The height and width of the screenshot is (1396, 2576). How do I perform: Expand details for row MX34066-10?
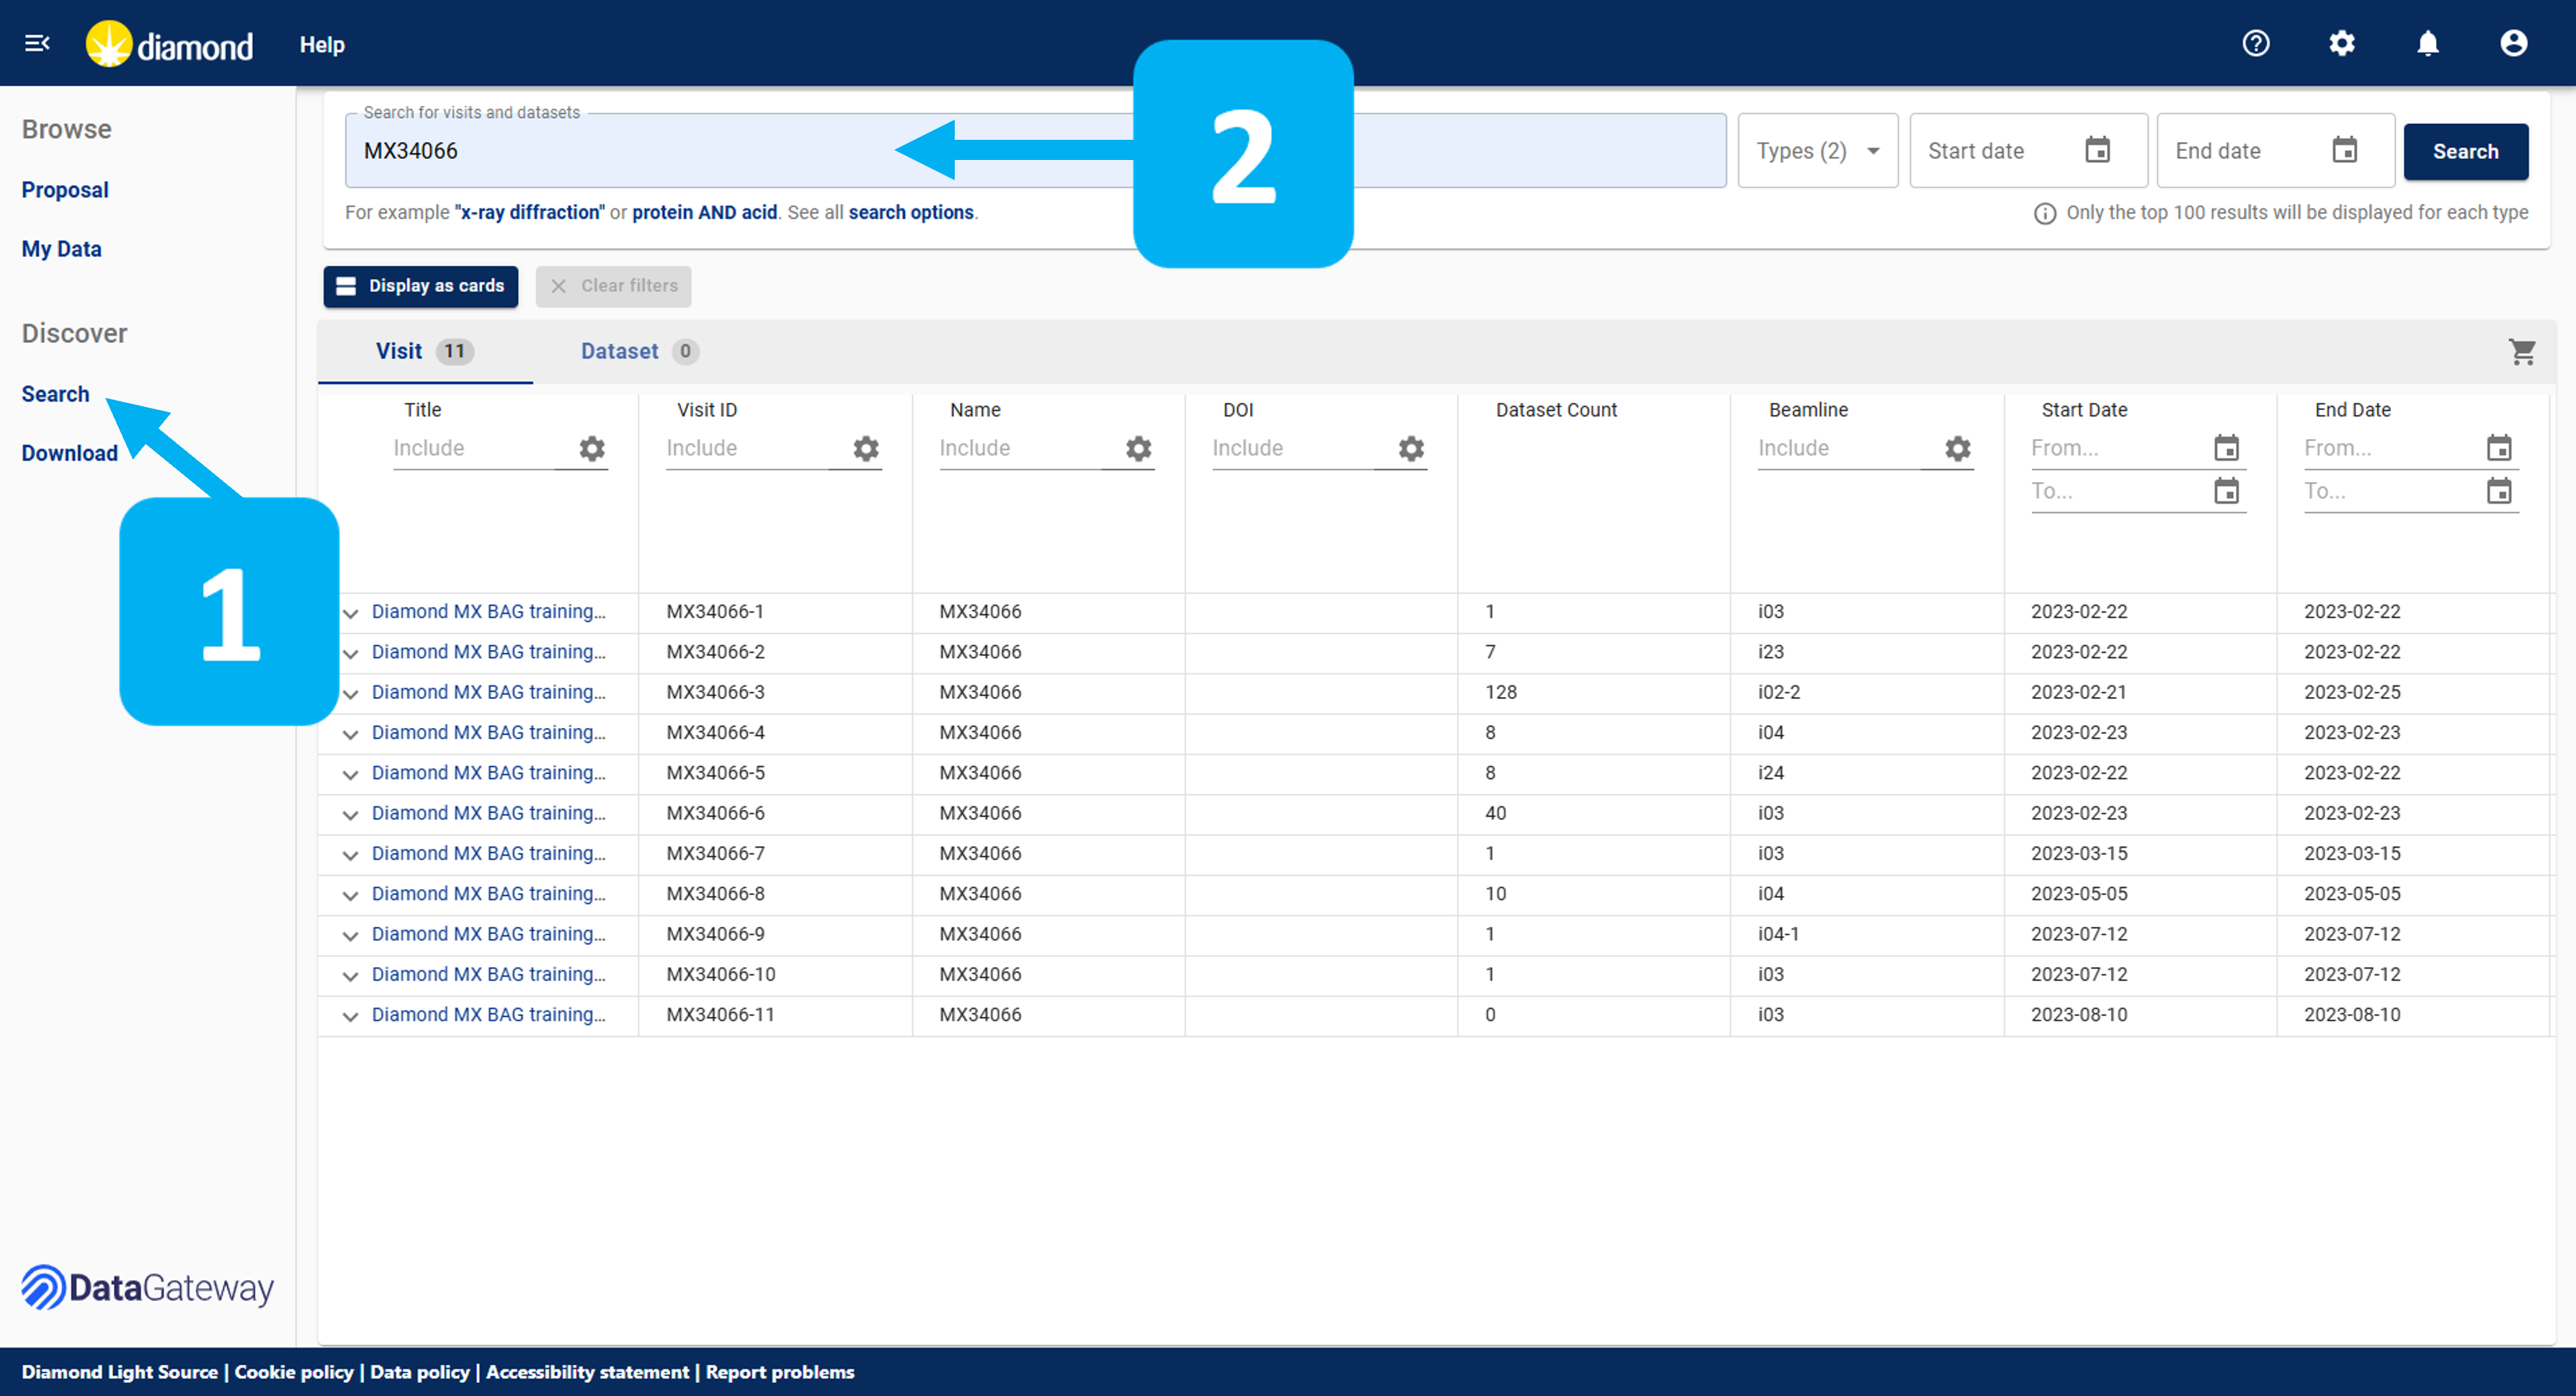pos(350,976)
